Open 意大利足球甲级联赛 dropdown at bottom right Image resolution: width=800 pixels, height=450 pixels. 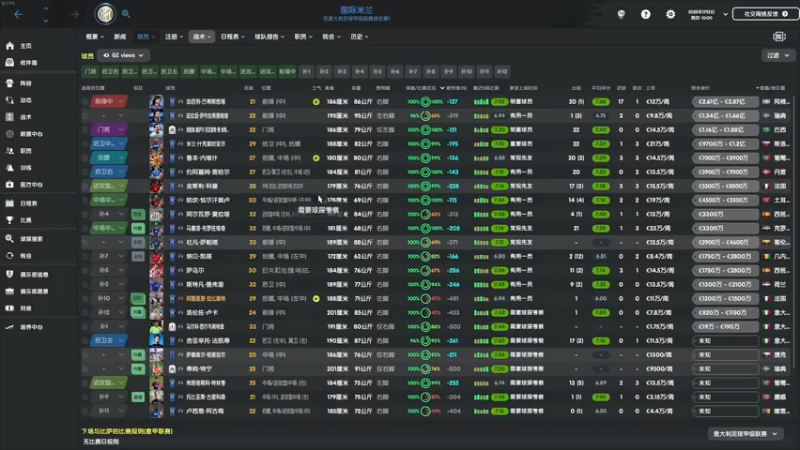click(x=745, y=434)
